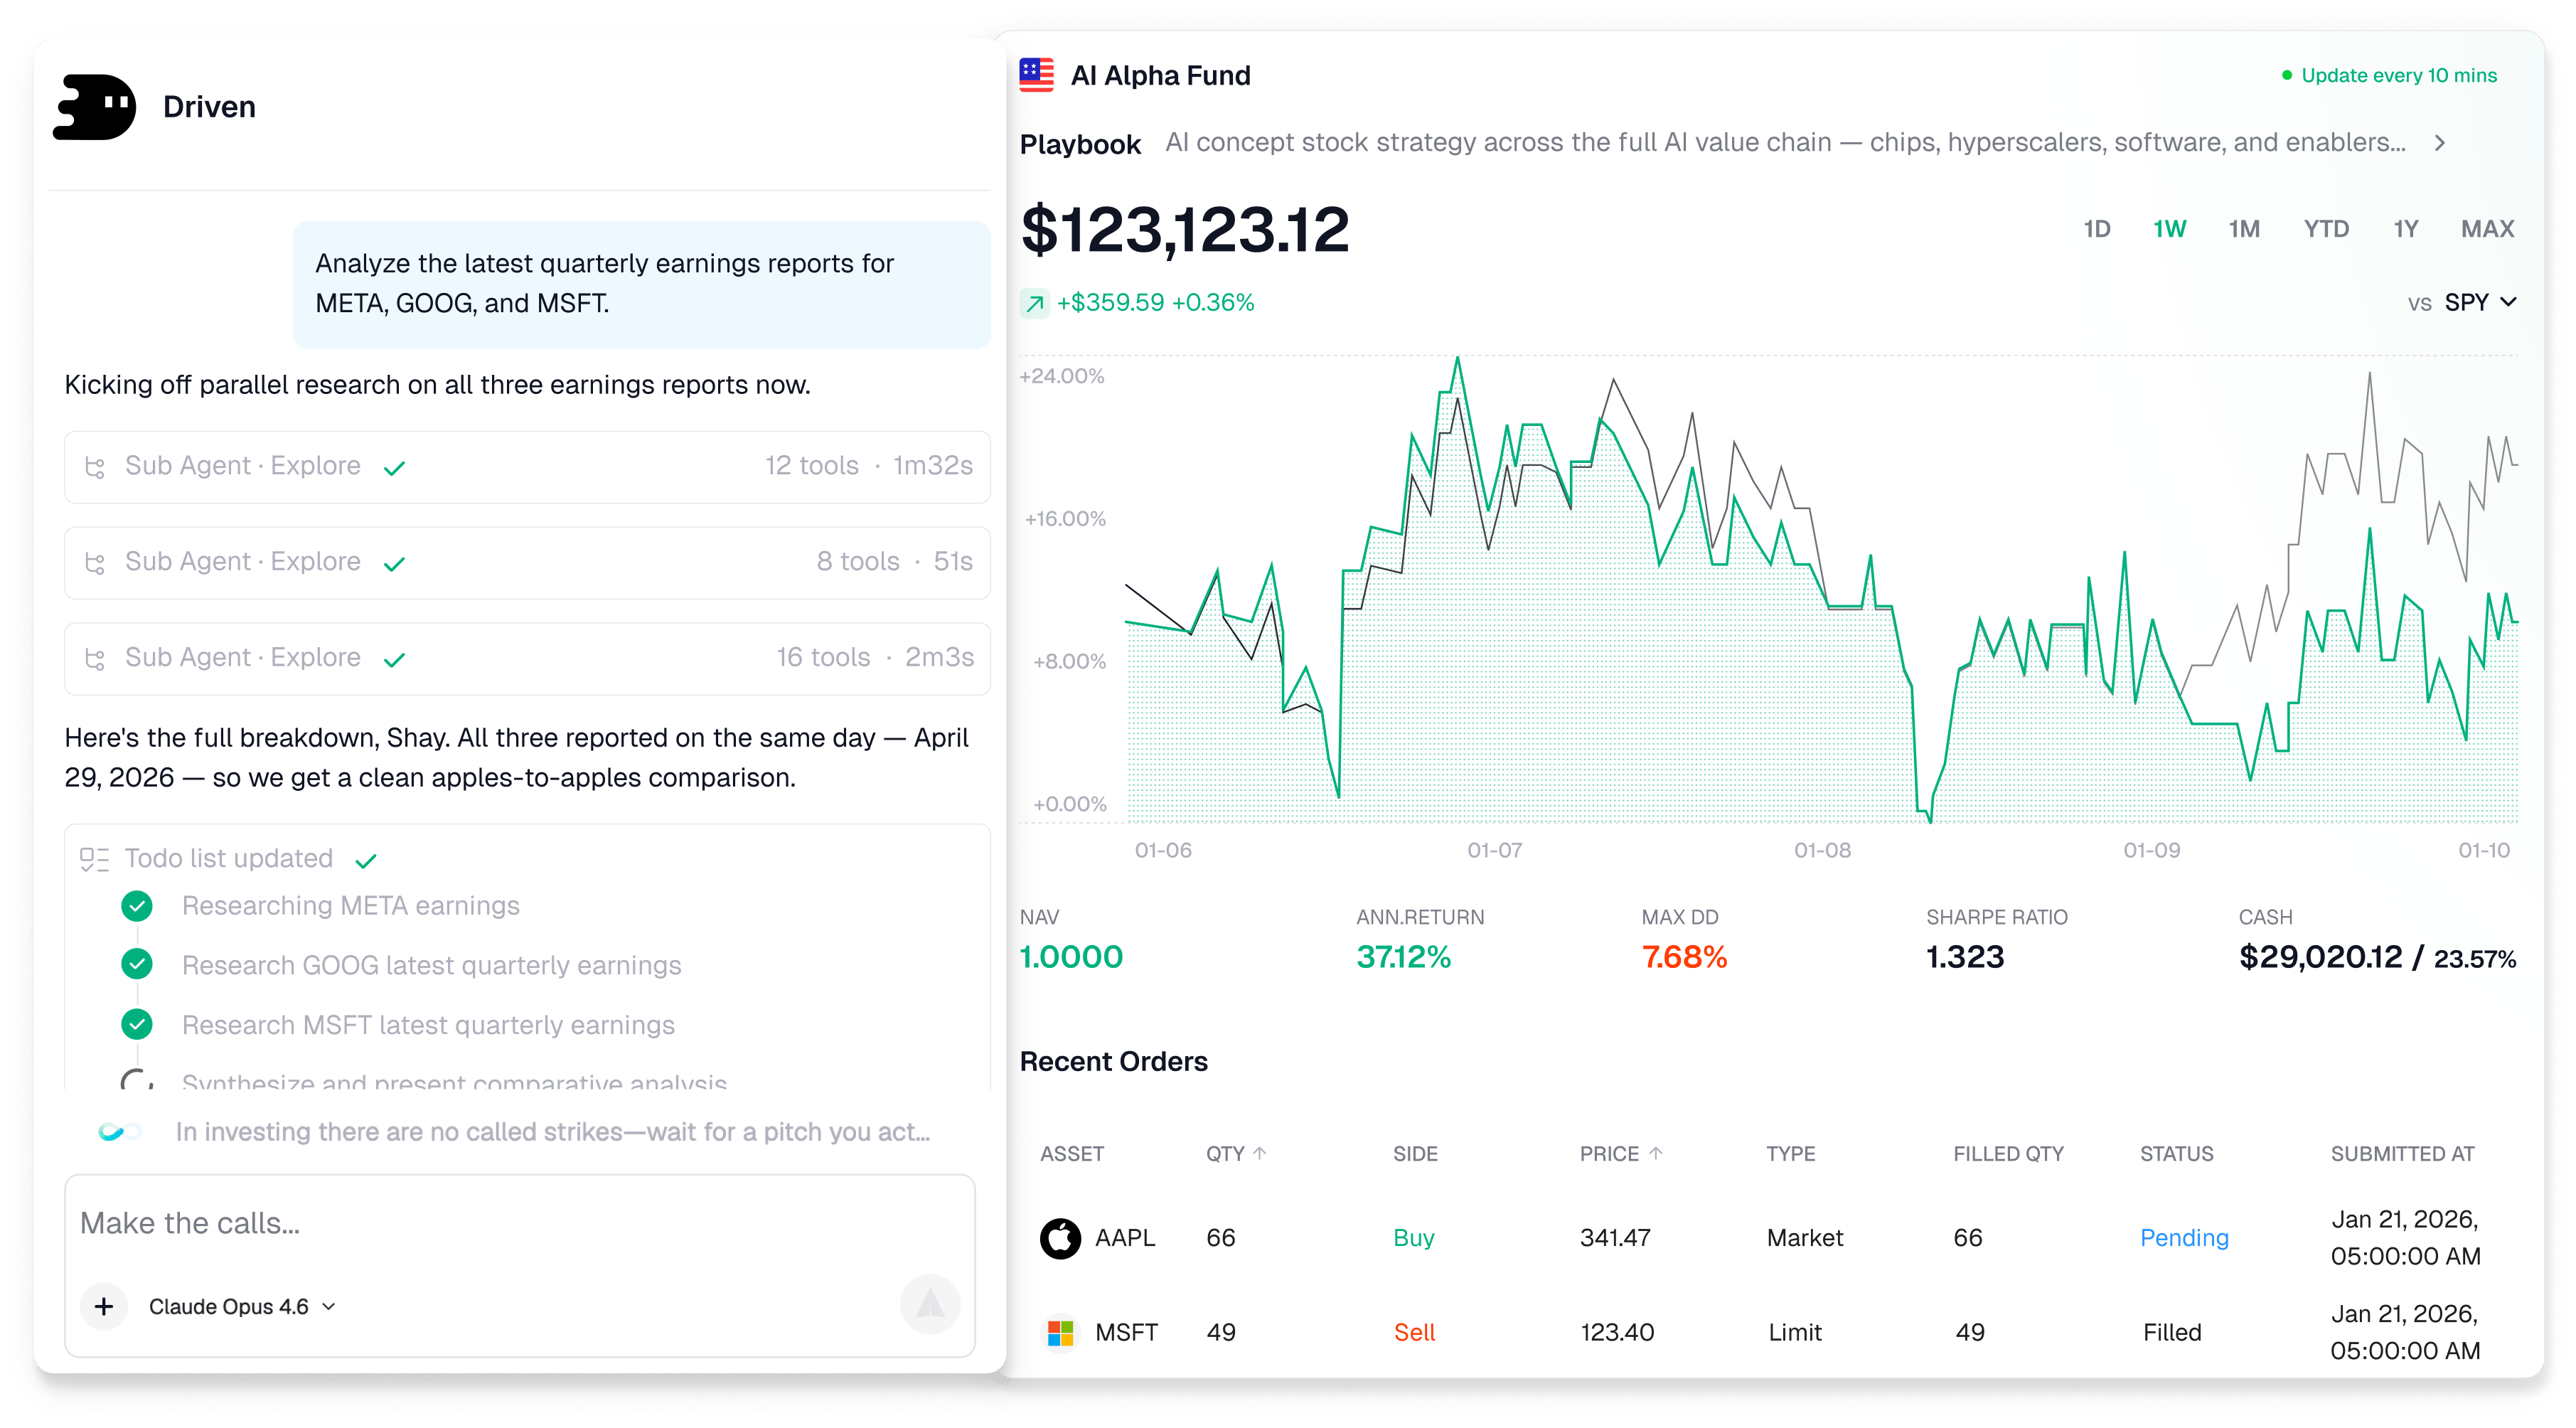Click the send arrow button in the chat box
The height and width of the screenshot is (1428, 2576).
[x=930, y=1304]
